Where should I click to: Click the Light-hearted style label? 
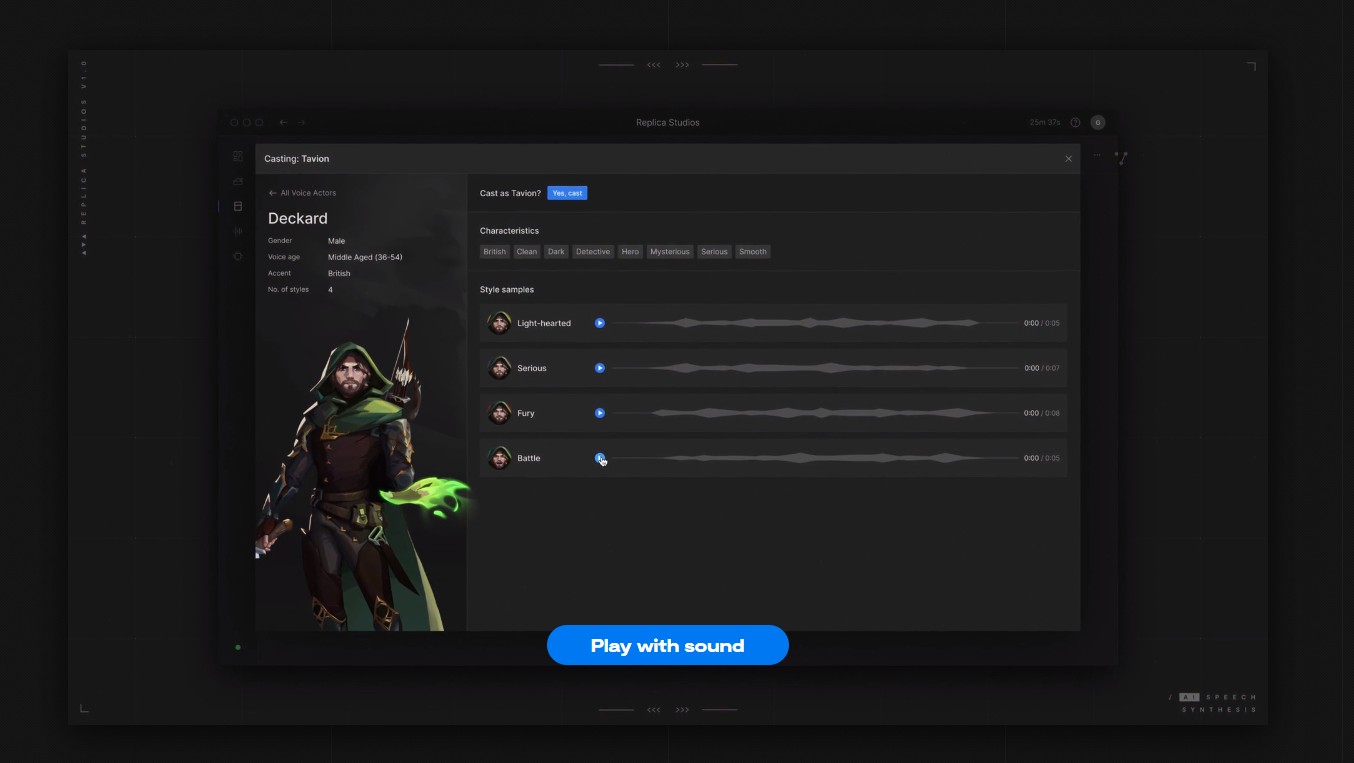coord(544,323)
